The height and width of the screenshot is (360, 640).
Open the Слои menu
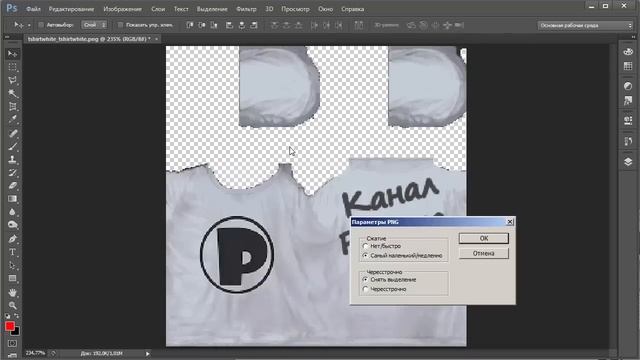pos(158,9)
